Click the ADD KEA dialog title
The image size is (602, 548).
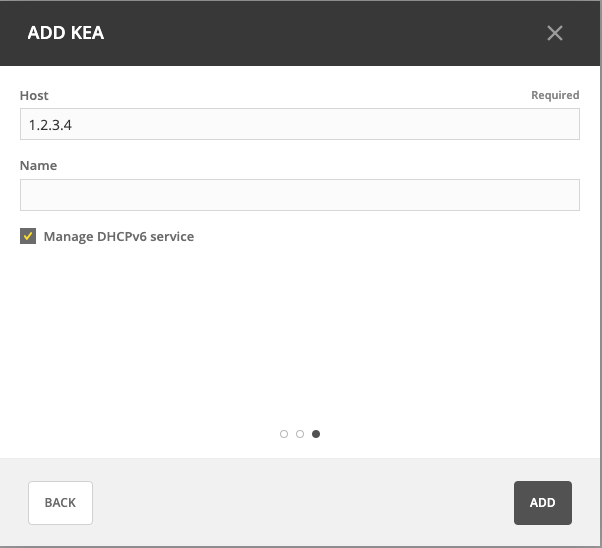click(66, 33)
